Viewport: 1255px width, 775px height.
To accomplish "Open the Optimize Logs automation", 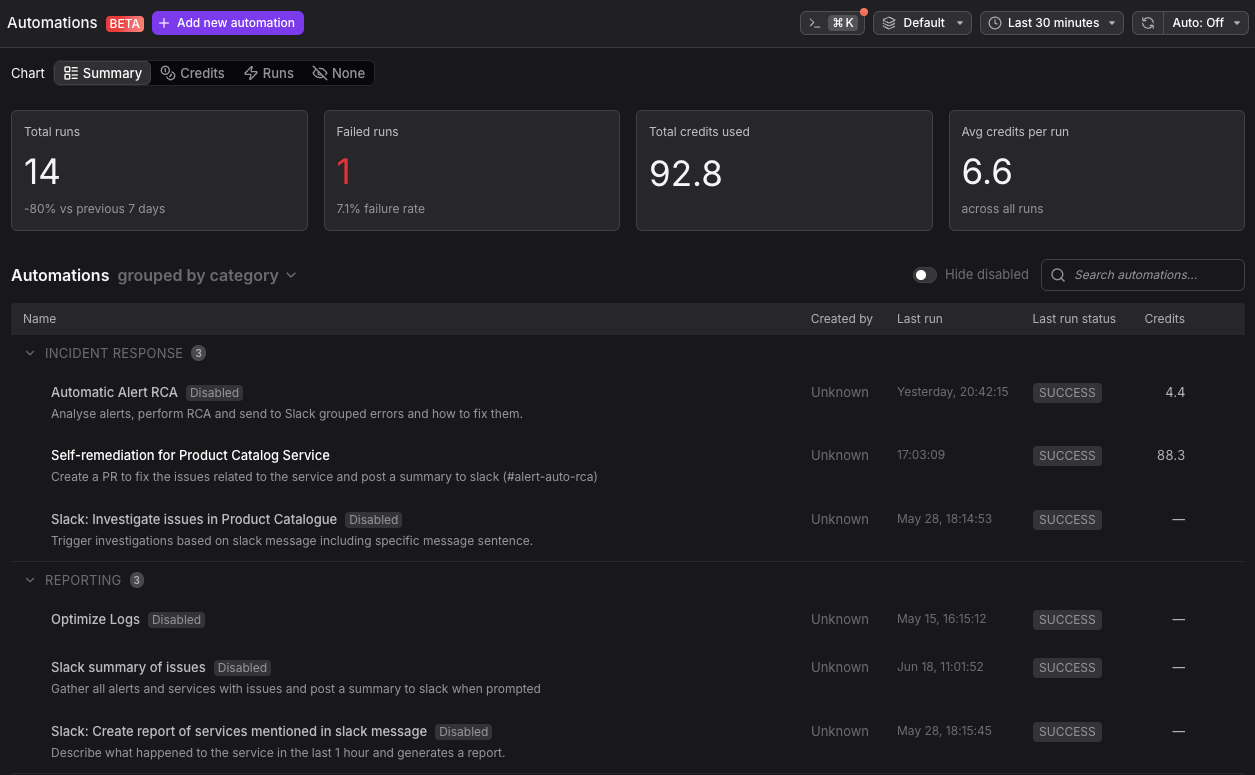I will pos(95,619).
